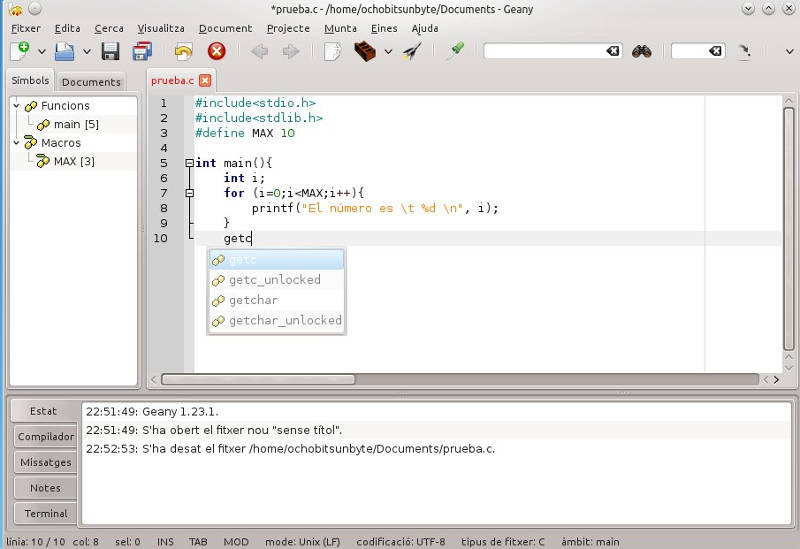Viewport: 800px width, 549px height.
Task: Click 'mode: Unix (LF)' in status bar
Action: (x=303, y=542)
